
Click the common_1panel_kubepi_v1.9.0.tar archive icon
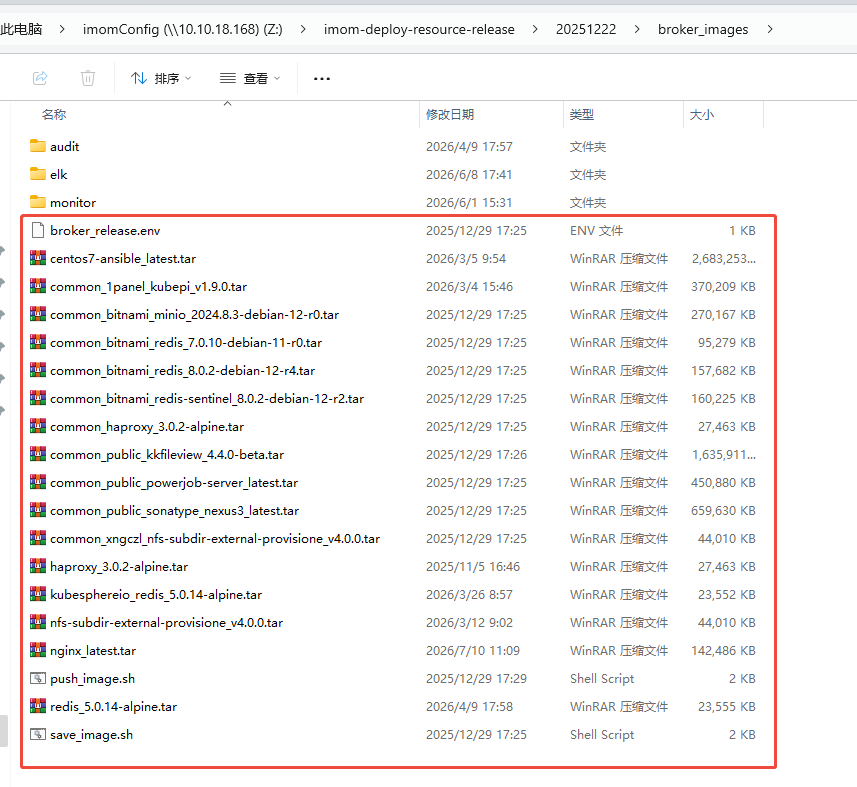coord(38,286)
